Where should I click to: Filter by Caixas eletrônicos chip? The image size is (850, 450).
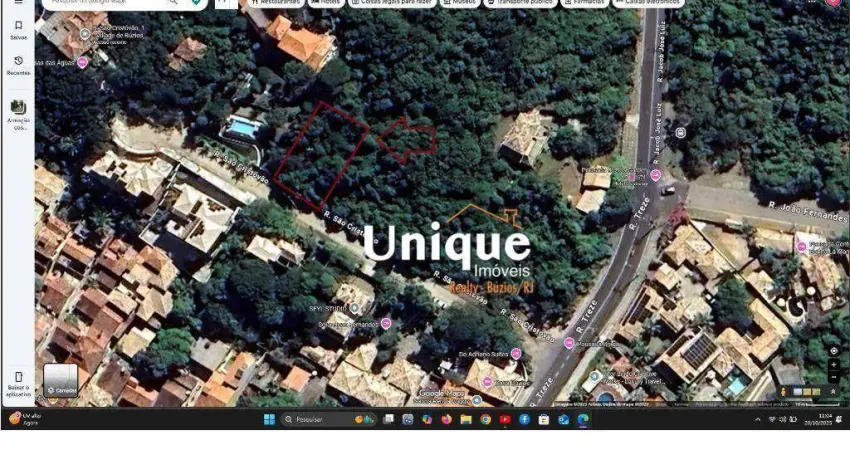tap(648, 2)
